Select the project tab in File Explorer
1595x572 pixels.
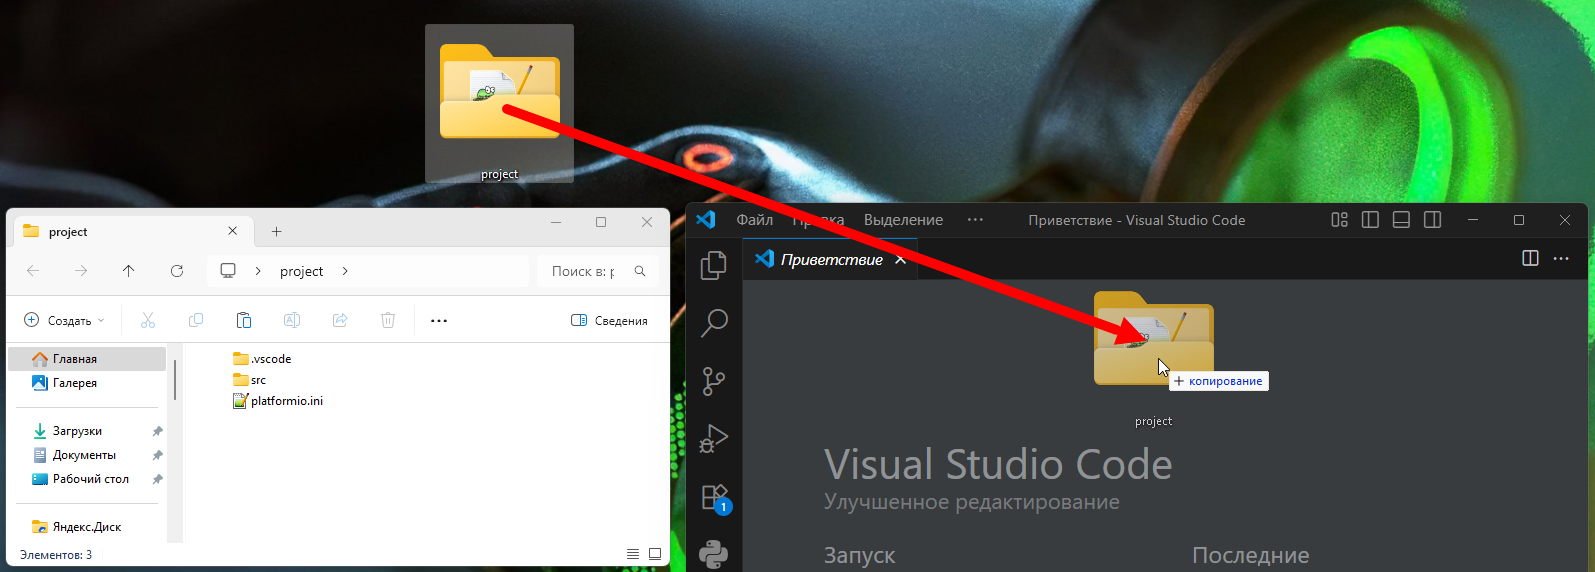point(131,231)
